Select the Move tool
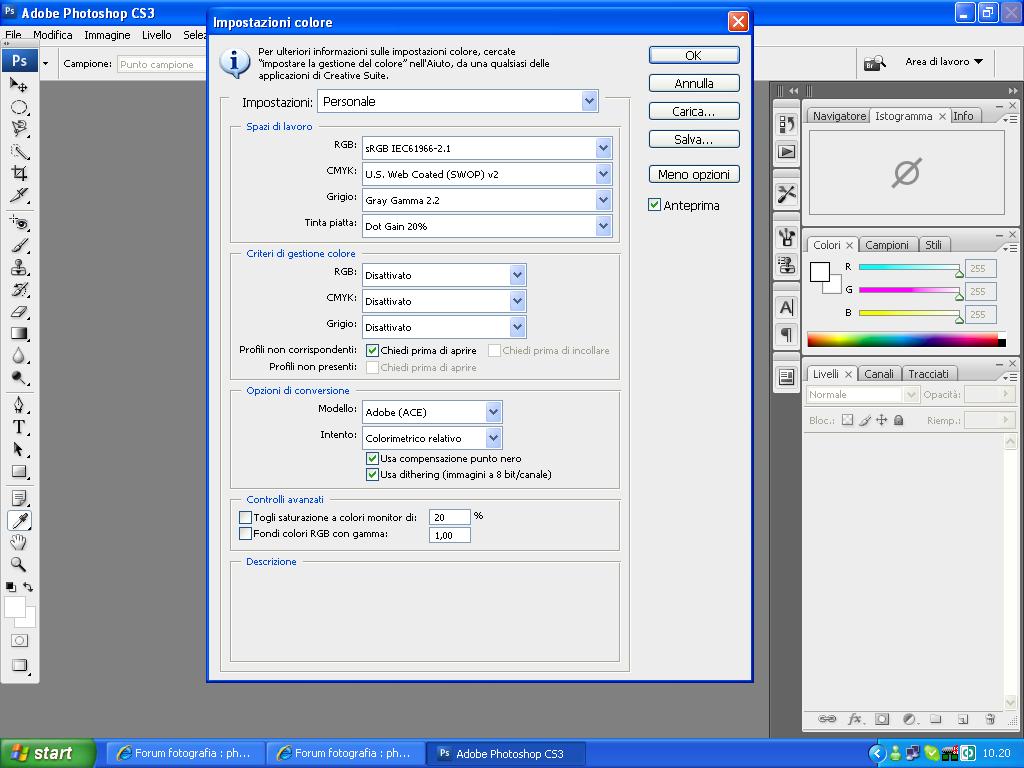The image size is (1024, 768). point(19,85)
